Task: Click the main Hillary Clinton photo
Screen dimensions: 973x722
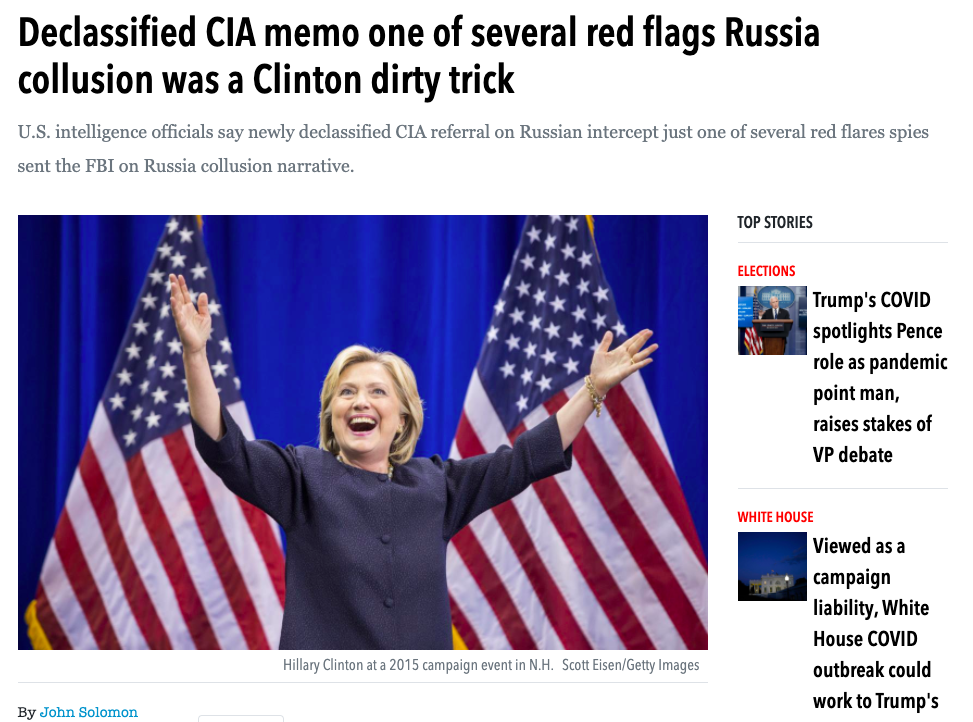Action: (362, 432)
